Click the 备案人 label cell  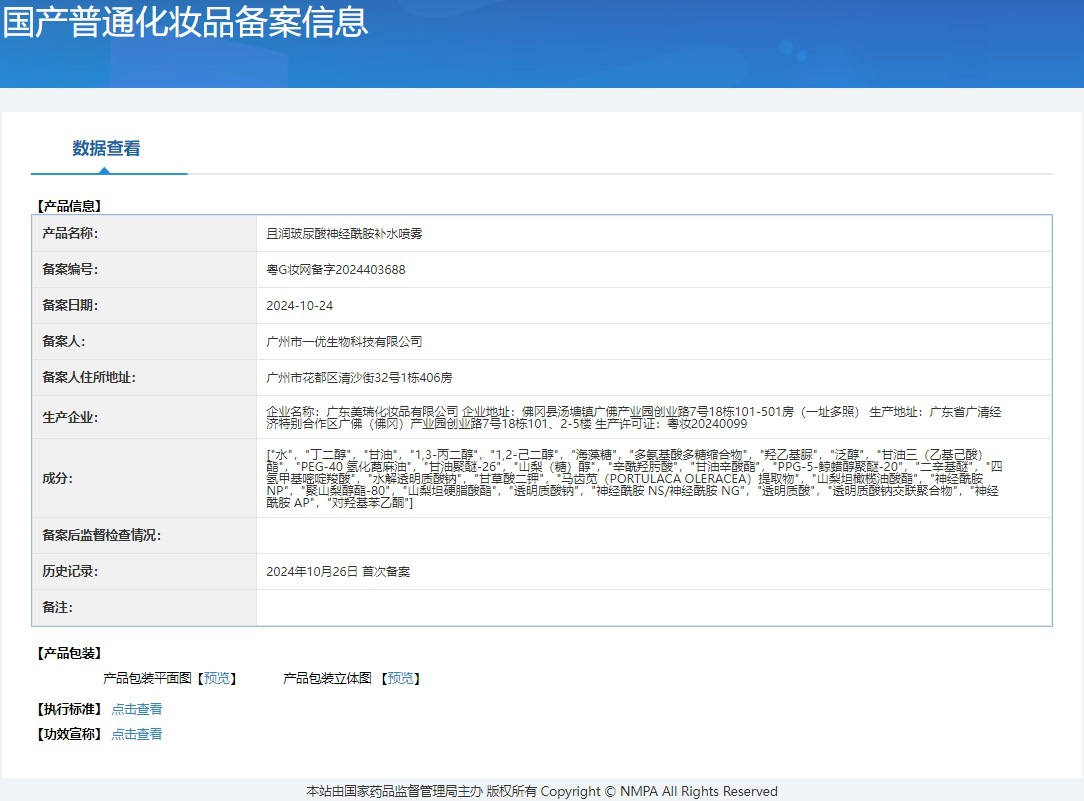(144, 341)
